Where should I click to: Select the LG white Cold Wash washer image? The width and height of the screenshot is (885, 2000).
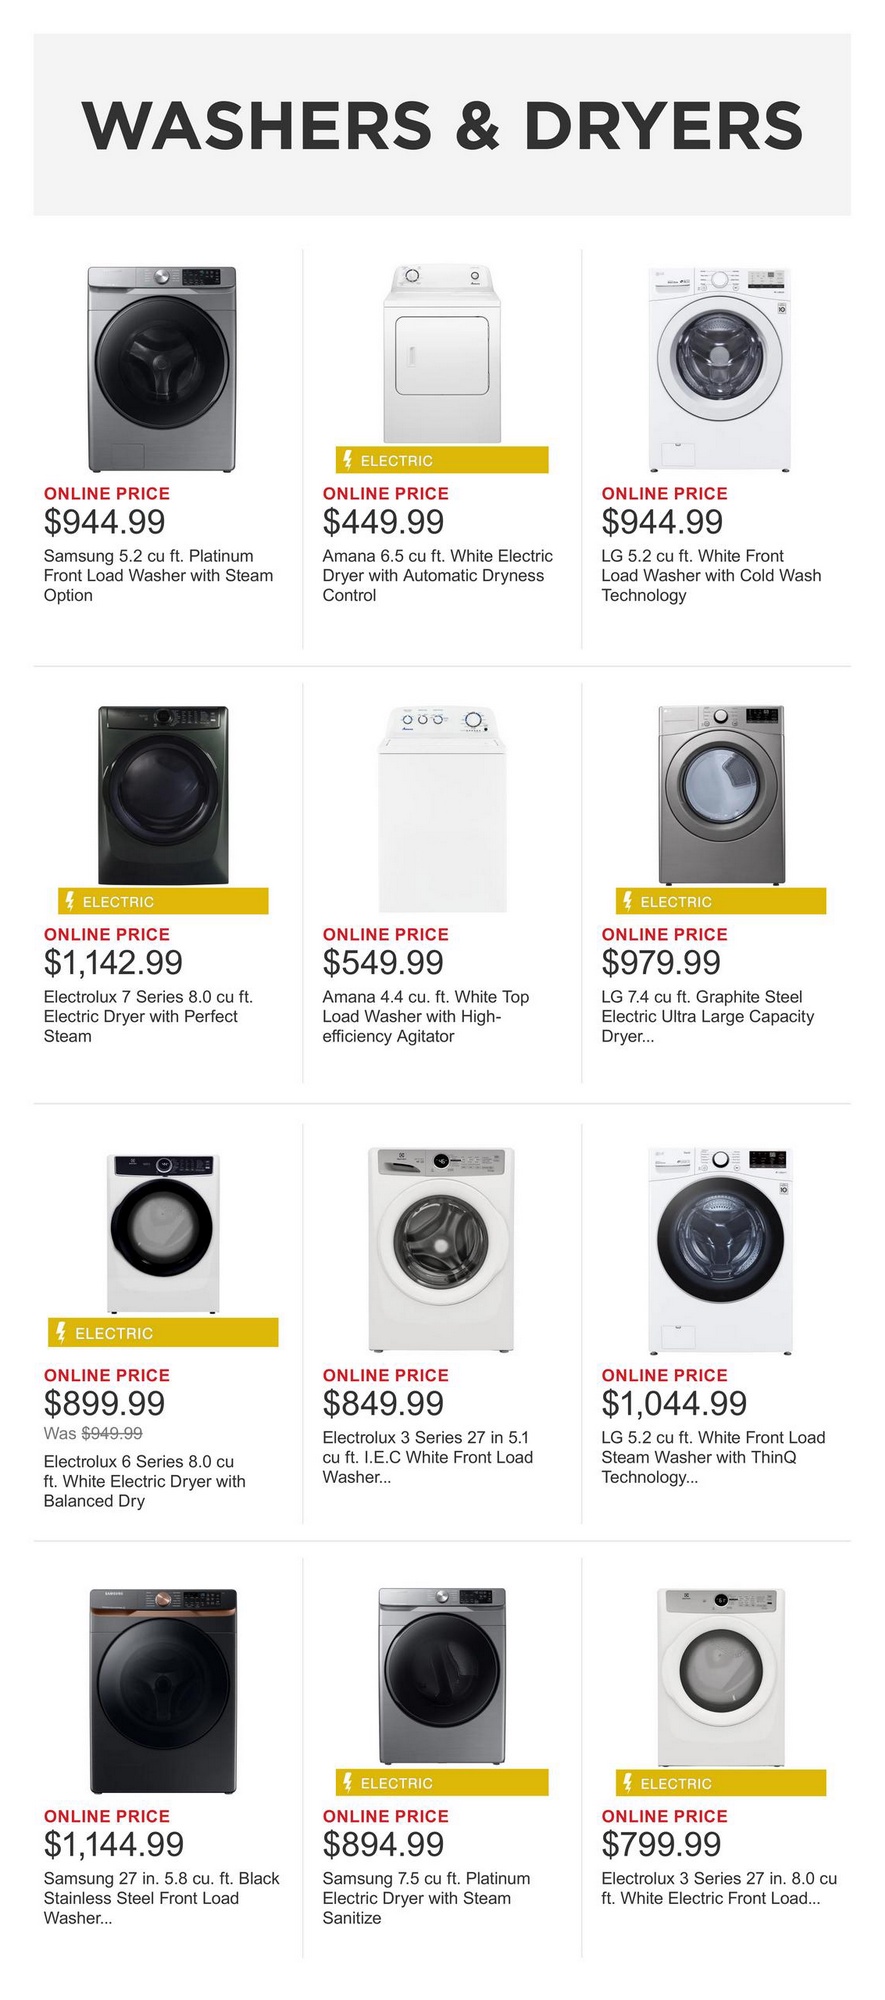coord(720,369)
